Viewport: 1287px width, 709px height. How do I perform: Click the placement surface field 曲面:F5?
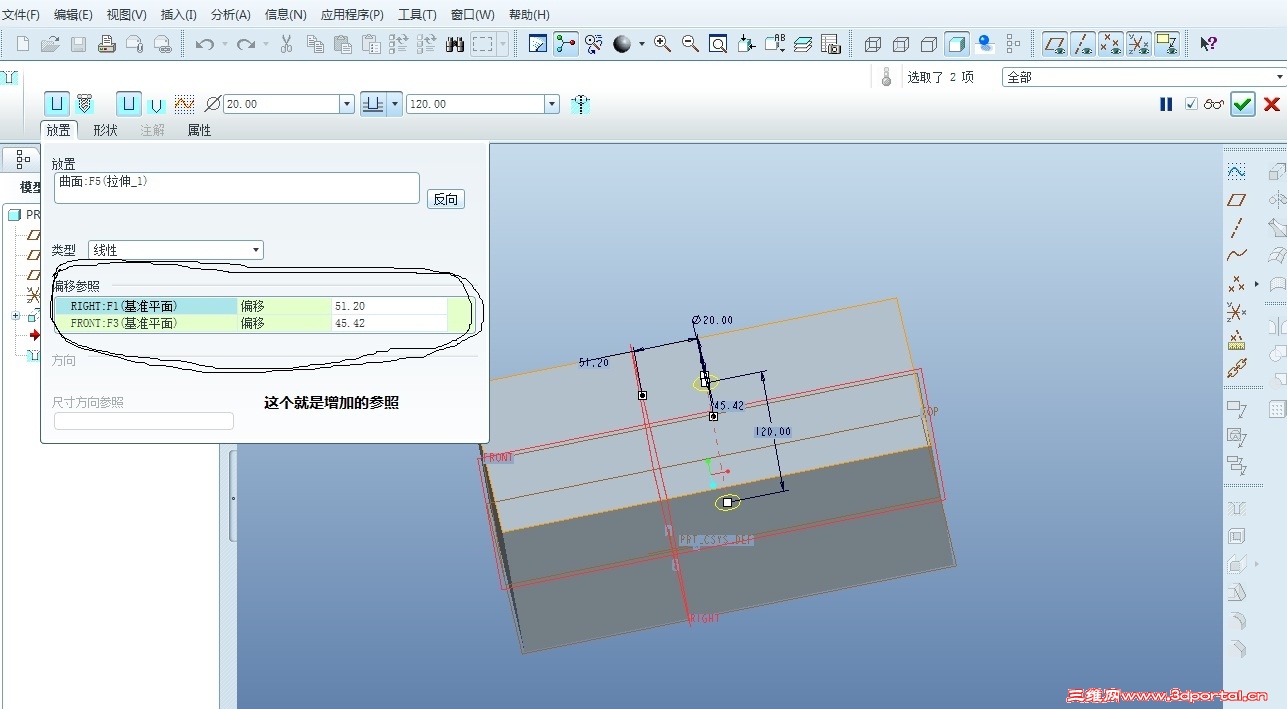[x=236, y=188]
